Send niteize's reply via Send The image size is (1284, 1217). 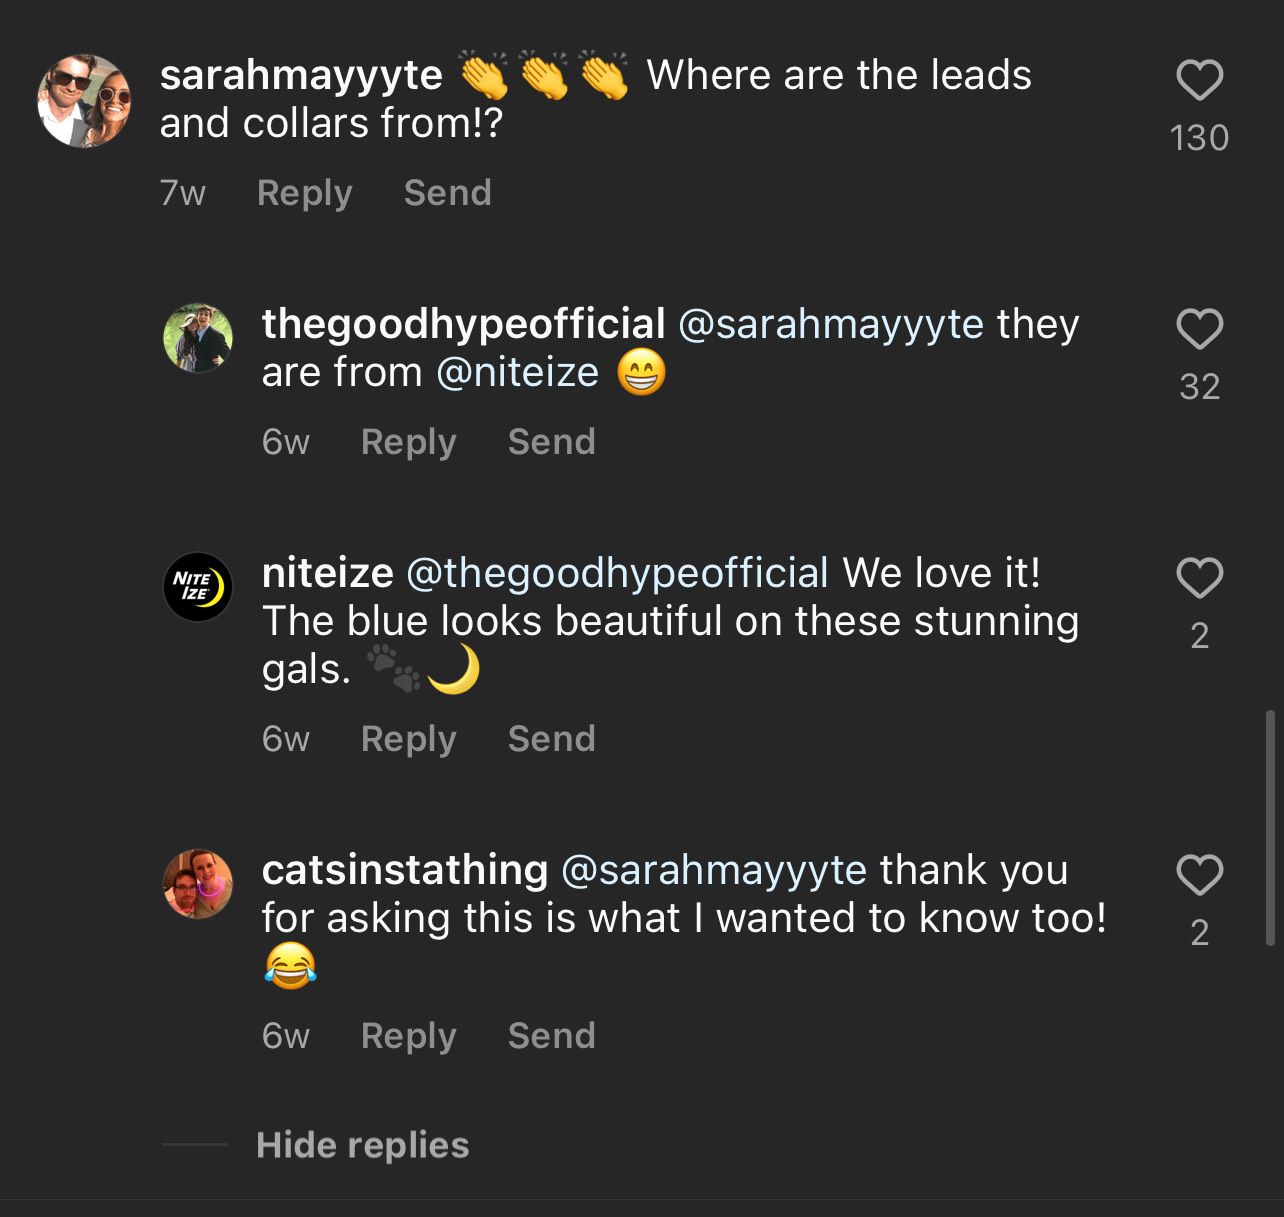551,739
